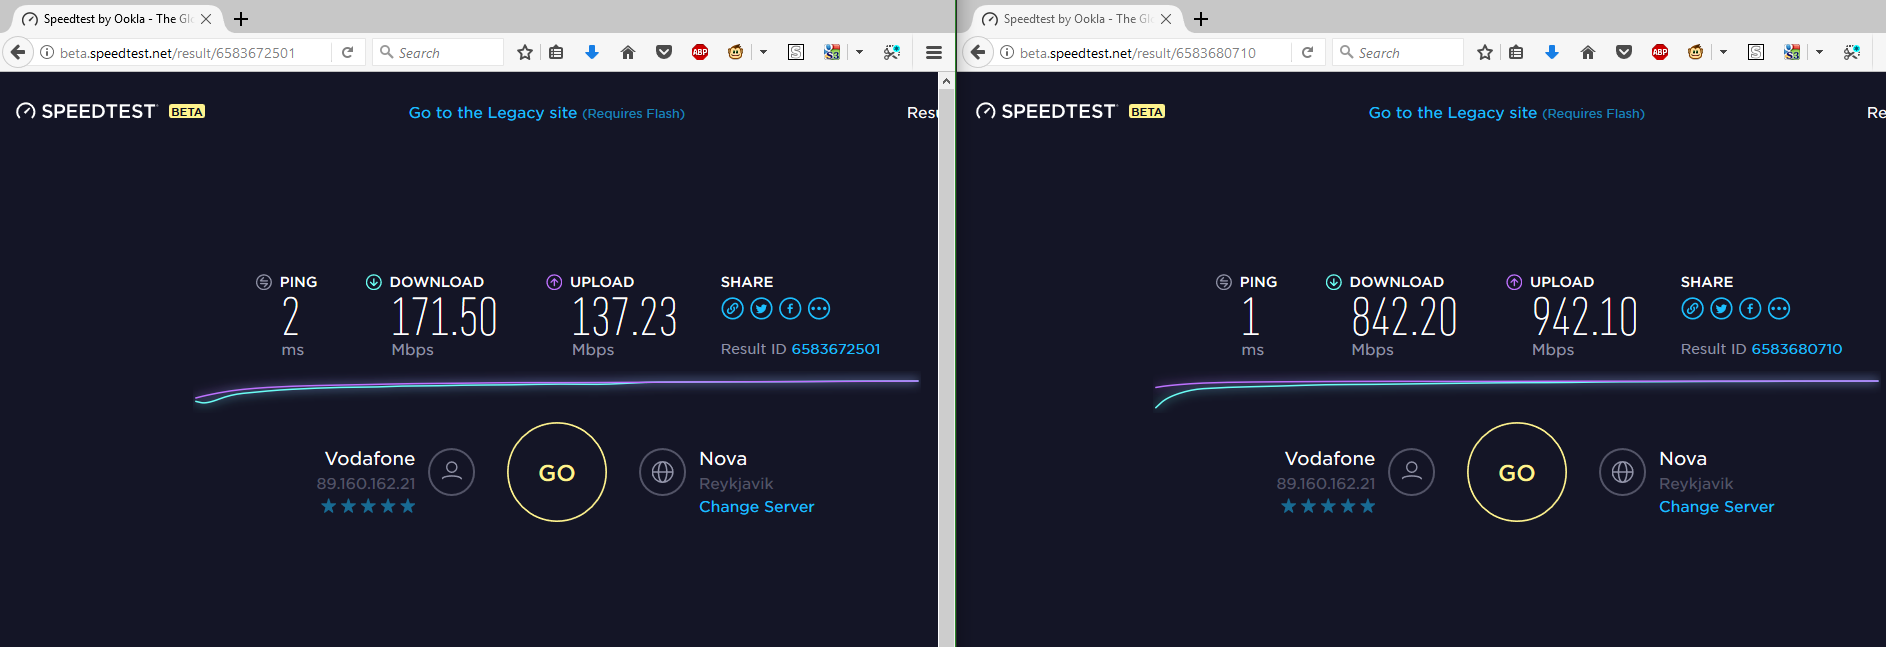Click the Nova server globe icon in left window
1886x647 pixels.
pyautogui.click(x=663, y=471)
